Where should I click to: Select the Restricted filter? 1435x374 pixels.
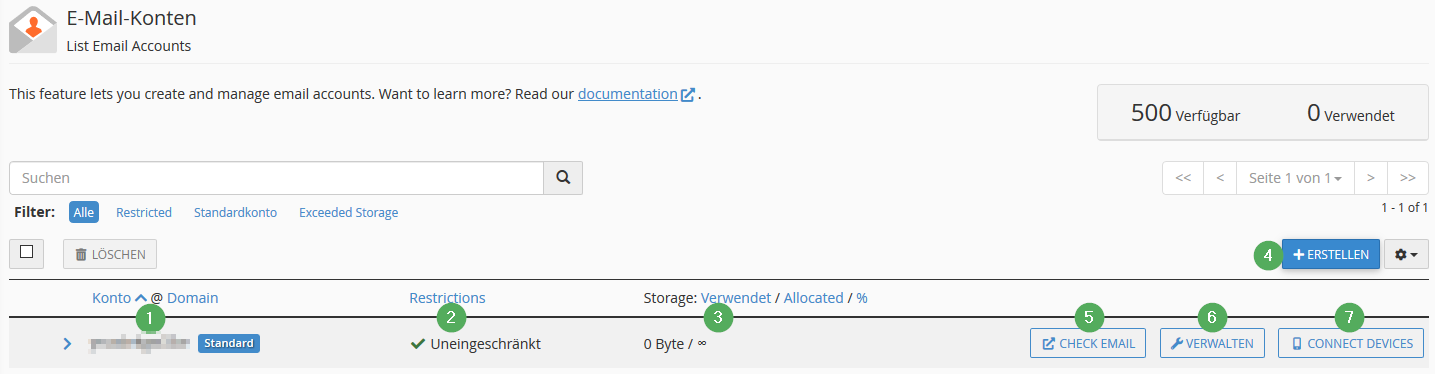[x=144, y=213]
